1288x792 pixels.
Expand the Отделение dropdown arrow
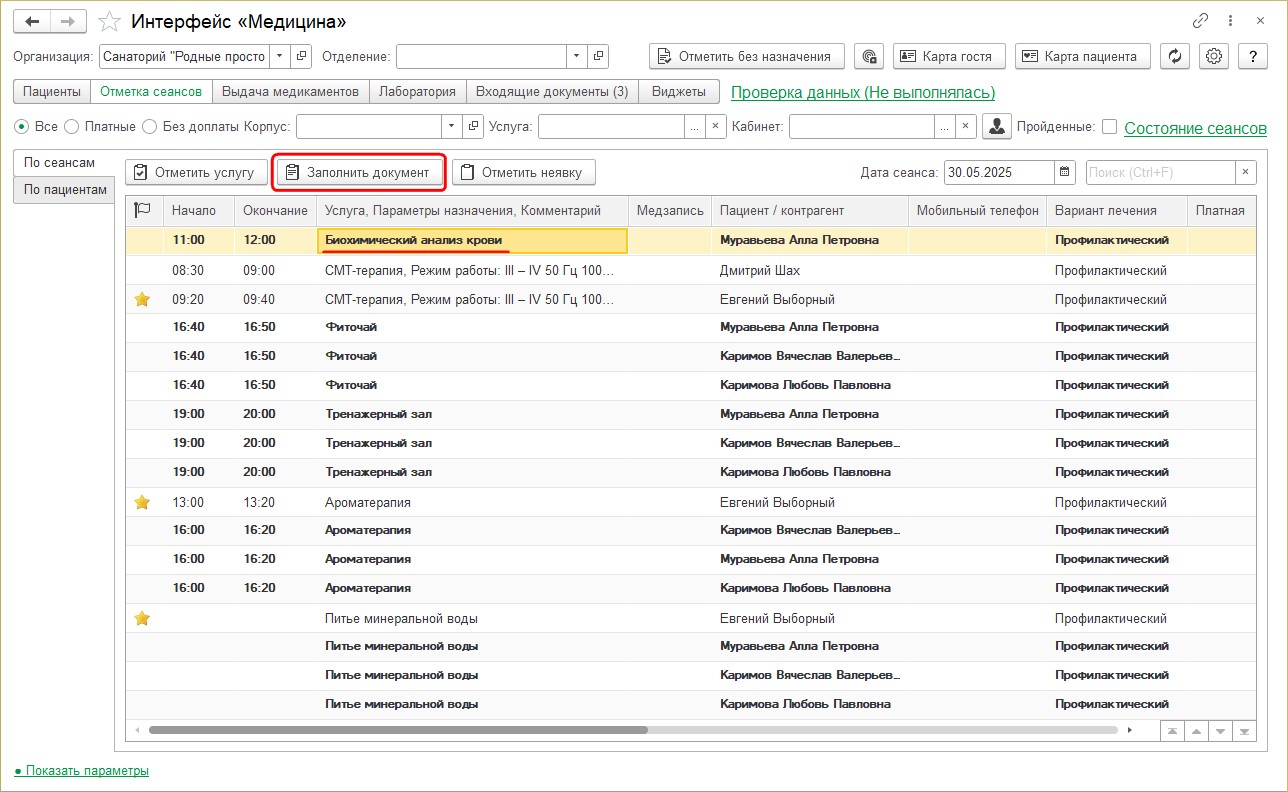click(576, 56)
